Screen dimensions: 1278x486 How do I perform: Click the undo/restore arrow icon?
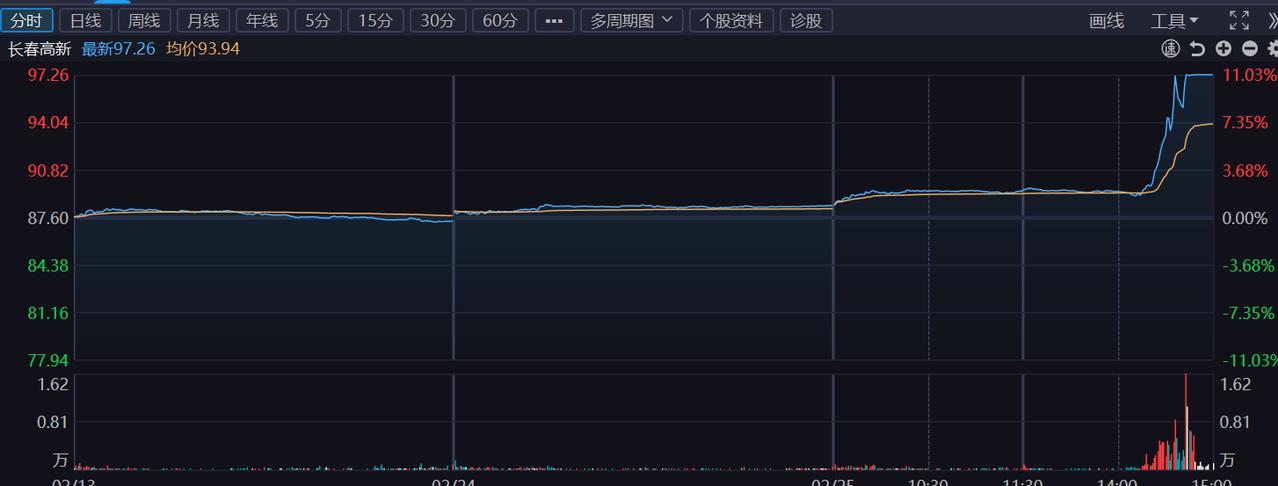pos(1197,48)
